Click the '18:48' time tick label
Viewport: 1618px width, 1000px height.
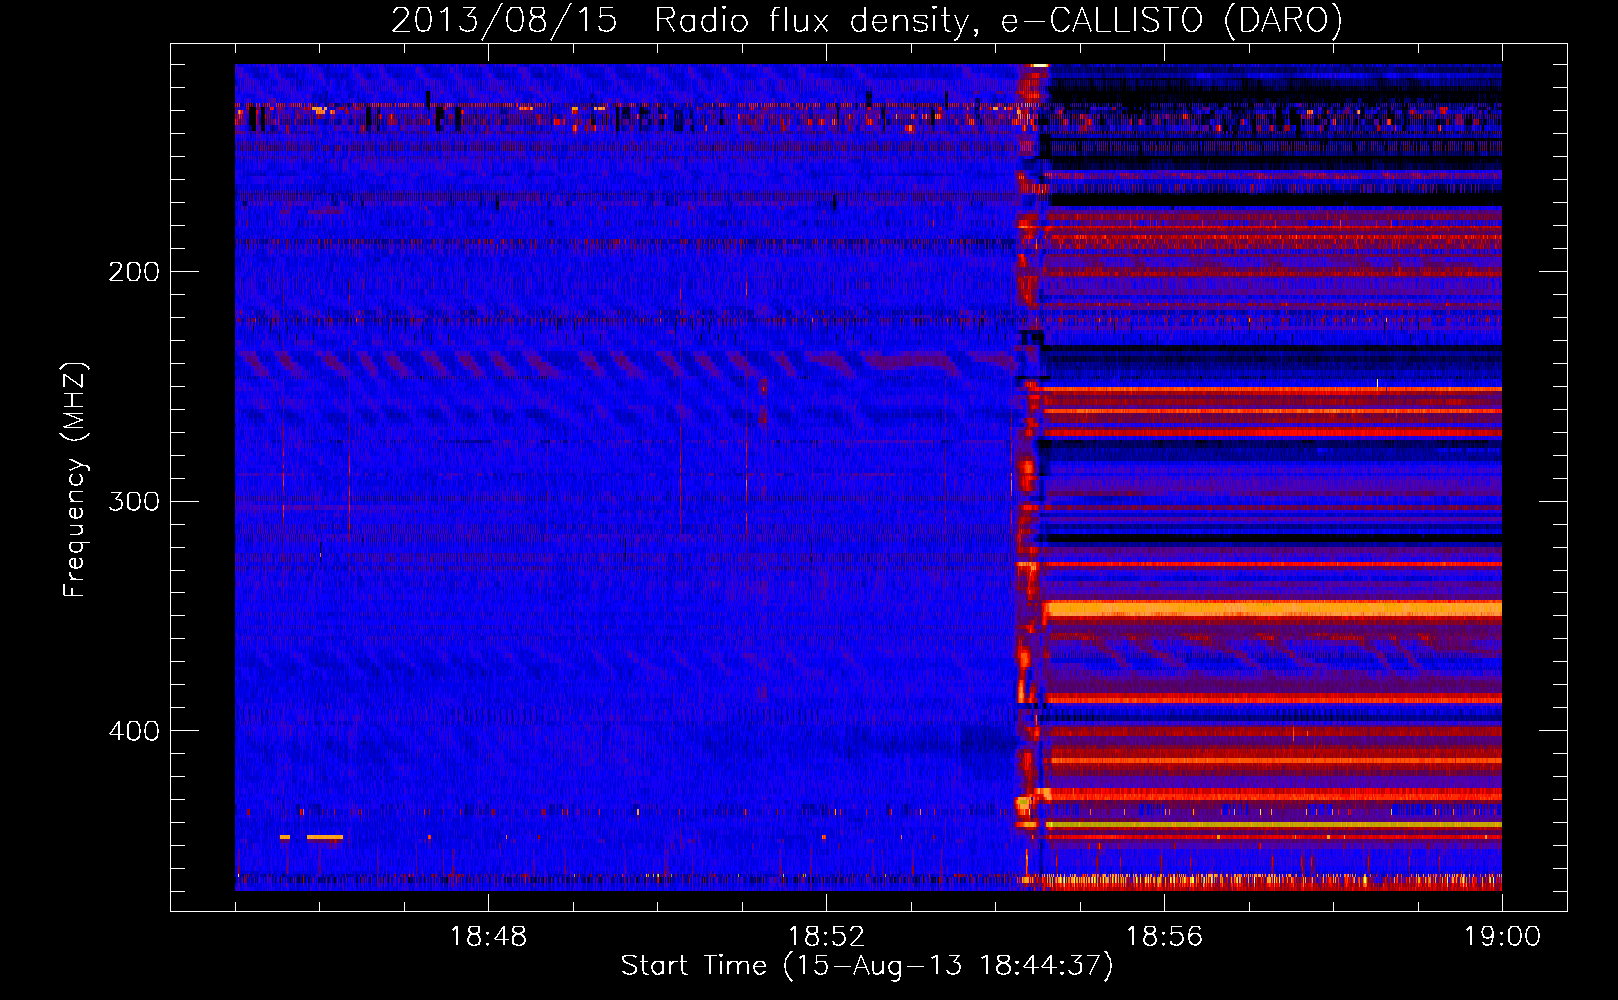click(x=488, y=937)
